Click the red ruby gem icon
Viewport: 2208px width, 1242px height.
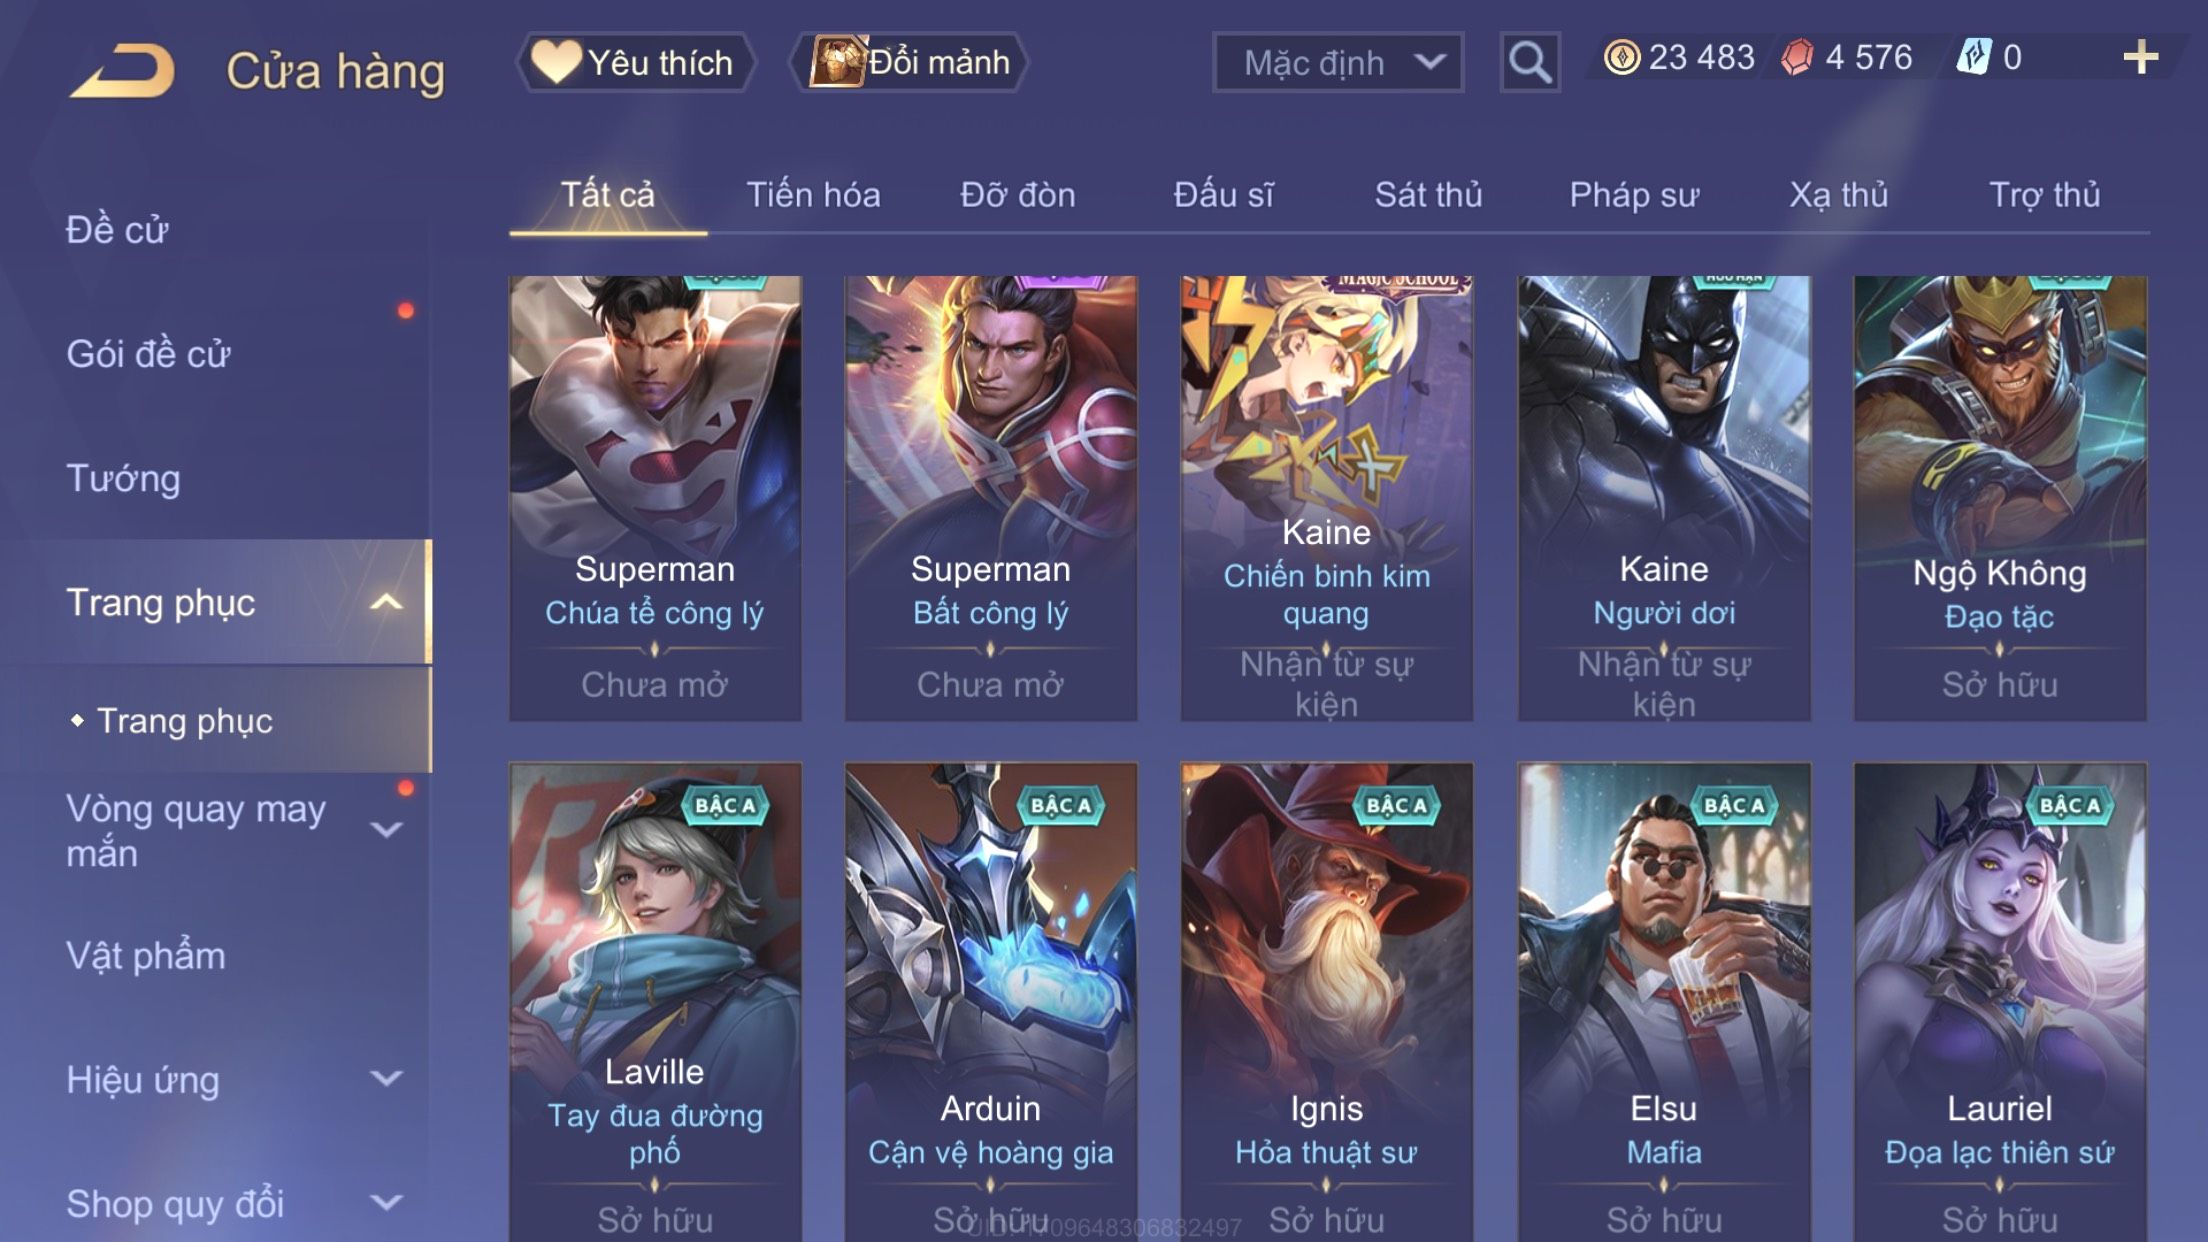click(x=1797, y=57)
